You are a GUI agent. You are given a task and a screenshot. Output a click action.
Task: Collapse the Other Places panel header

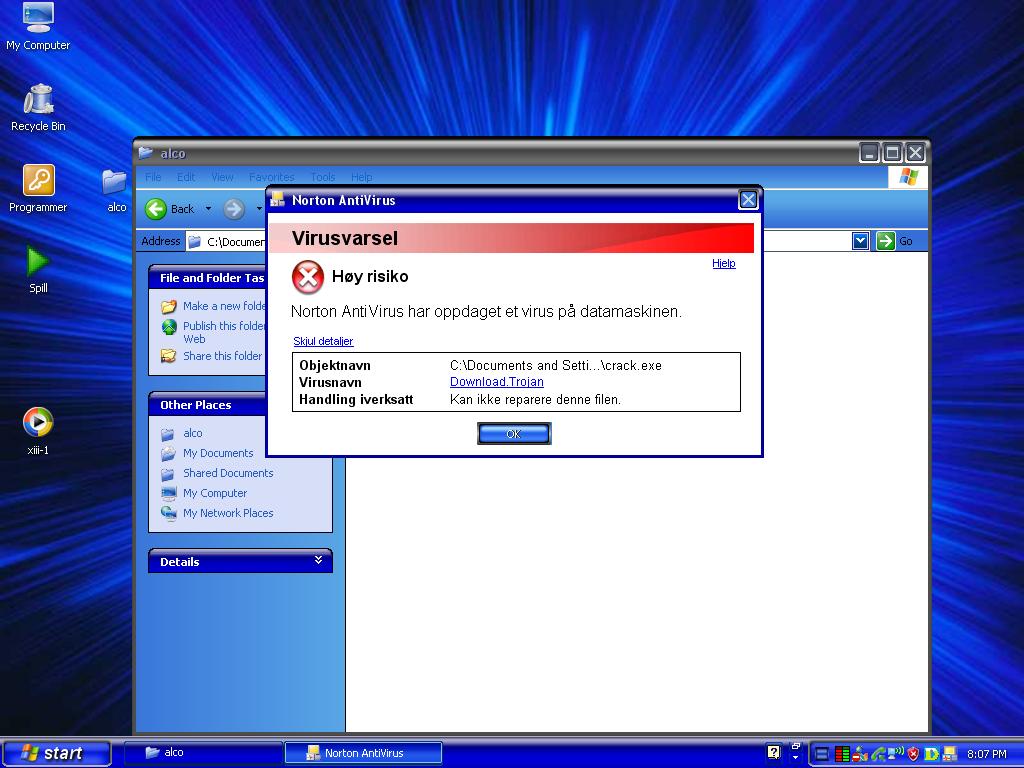click(208, 405)
